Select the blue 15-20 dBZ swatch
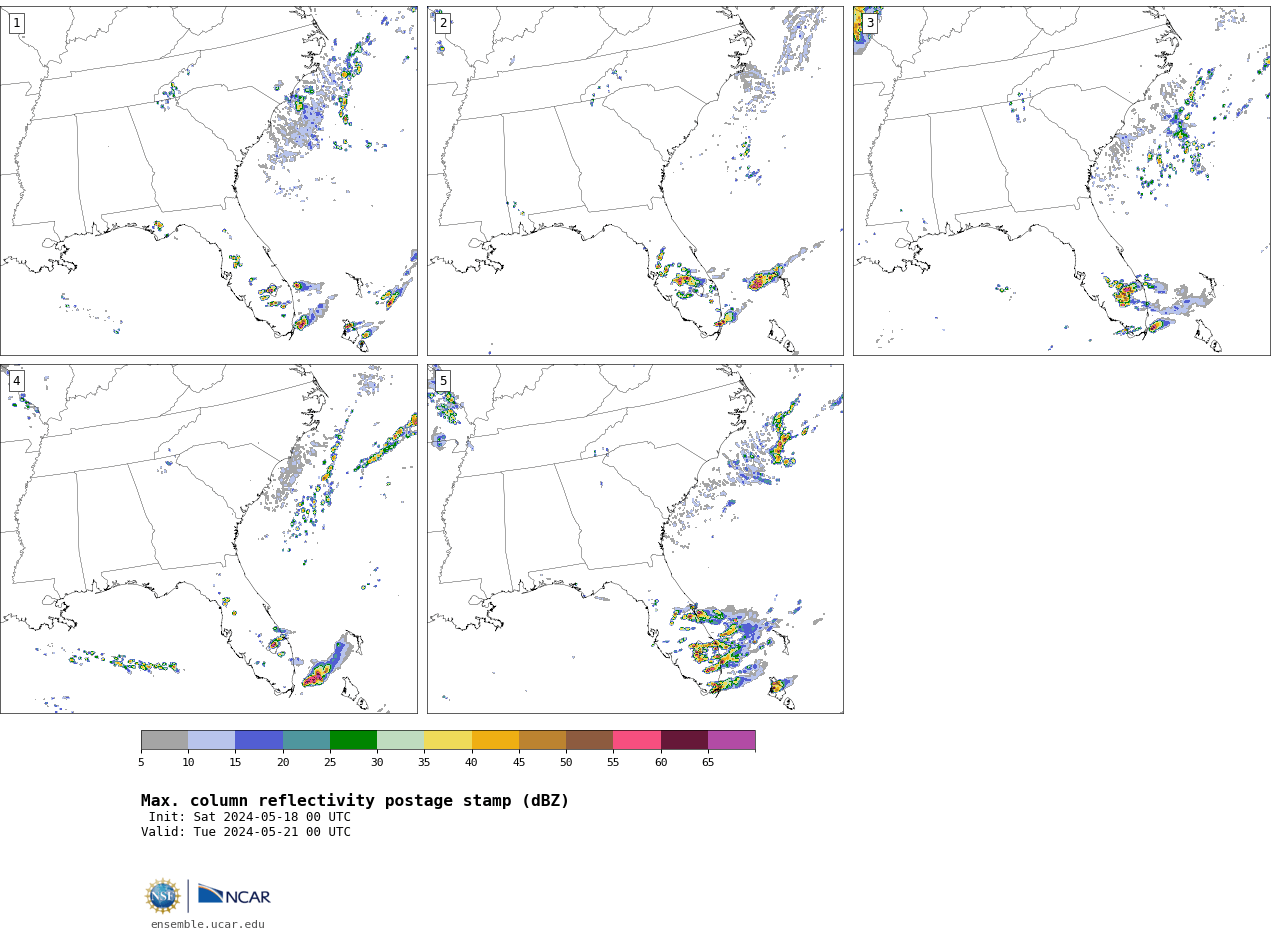This screenshot has height=936, width=1280. click(259, 740)
